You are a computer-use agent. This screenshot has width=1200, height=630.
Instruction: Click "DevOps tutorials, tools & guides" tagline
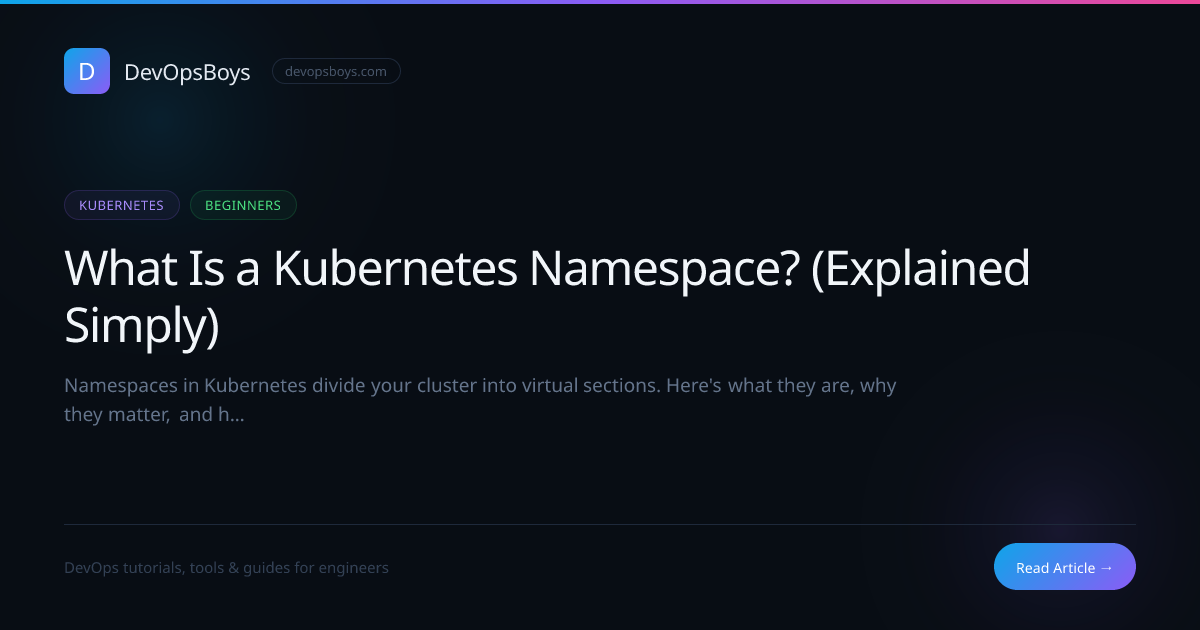[x=226, y=568]
